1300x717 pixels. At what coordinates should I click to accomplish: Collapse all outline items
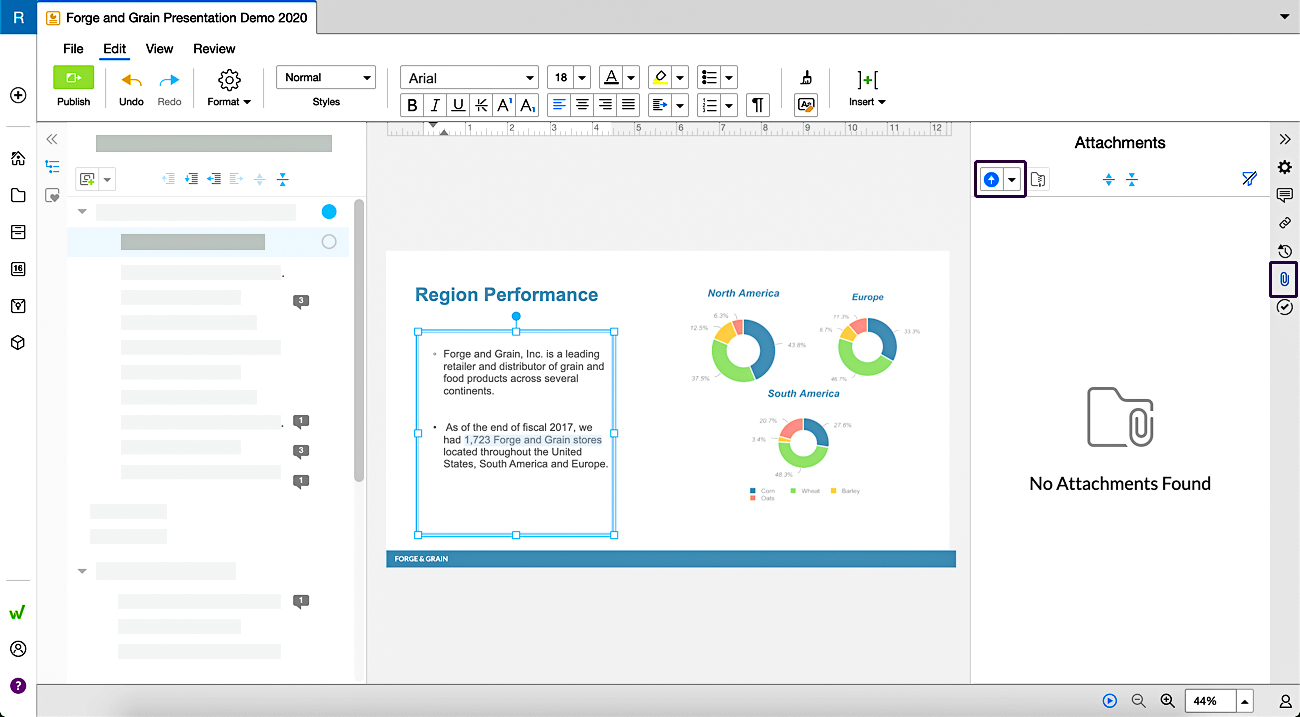[x=282, y=179]
